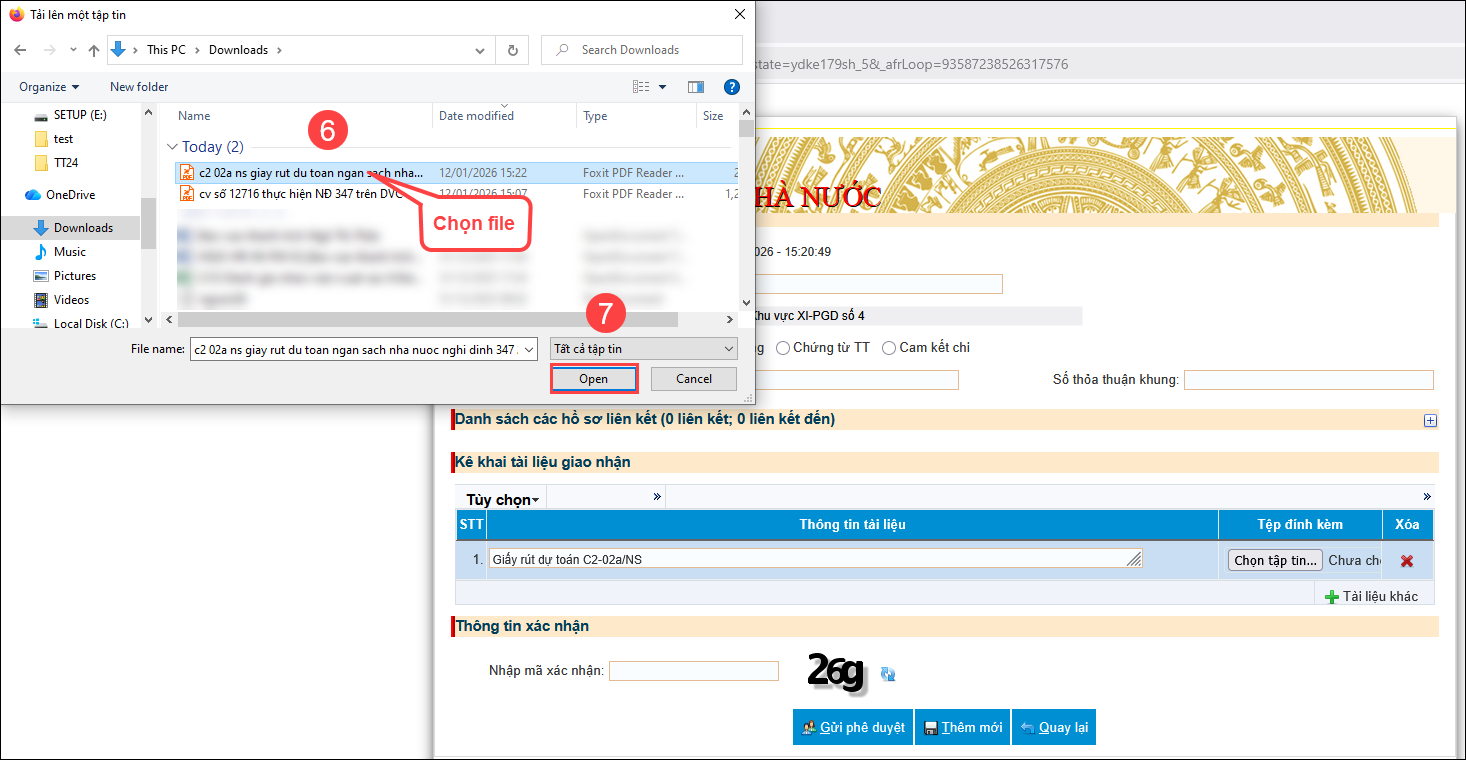The height and width of the screenshot is (760, 1466).
Task: Select the 'c2 02a ns giay rut du toan' PDF
Action: (456, 172)
